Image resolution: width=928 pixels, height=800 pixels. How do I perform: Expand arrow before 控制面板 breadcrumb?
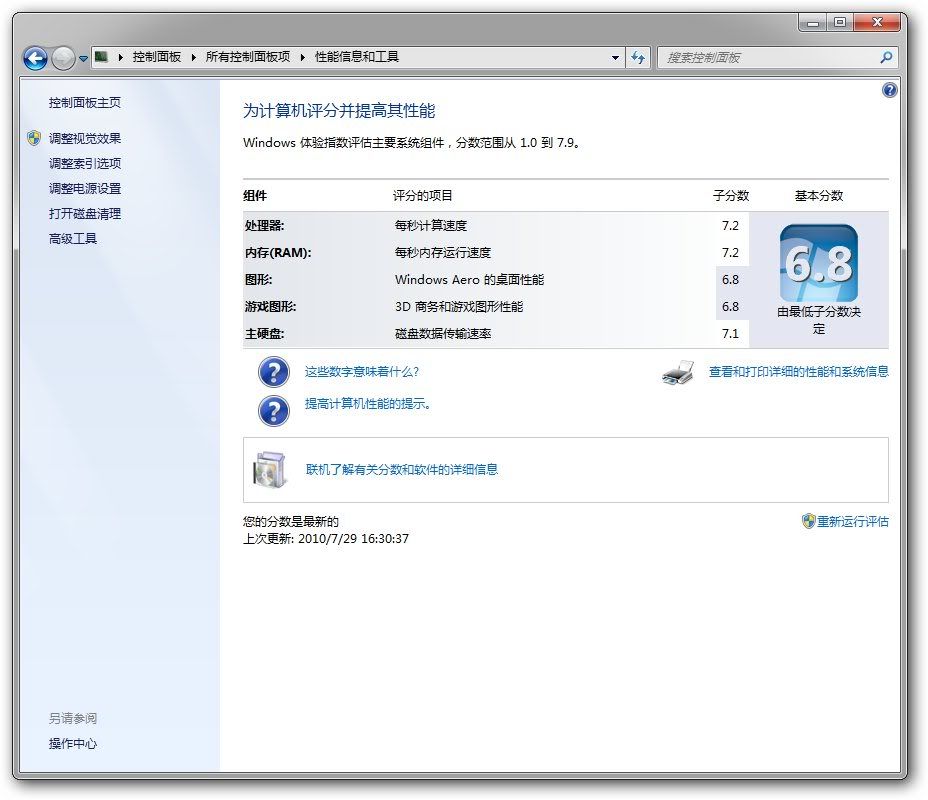tap(121, 57)
